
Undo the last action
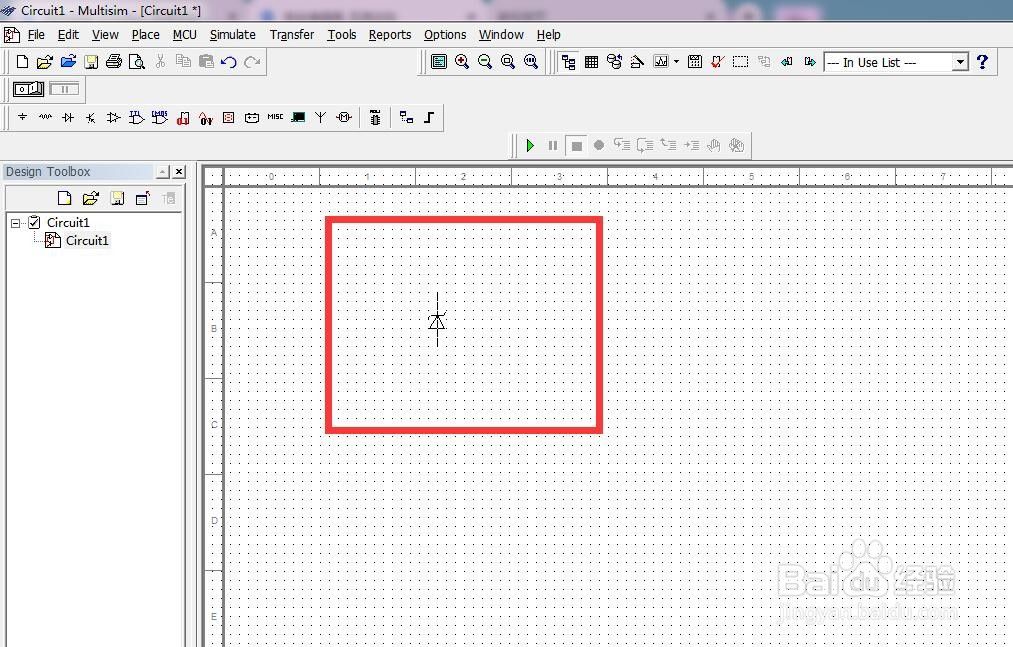(x=229, y=62)
